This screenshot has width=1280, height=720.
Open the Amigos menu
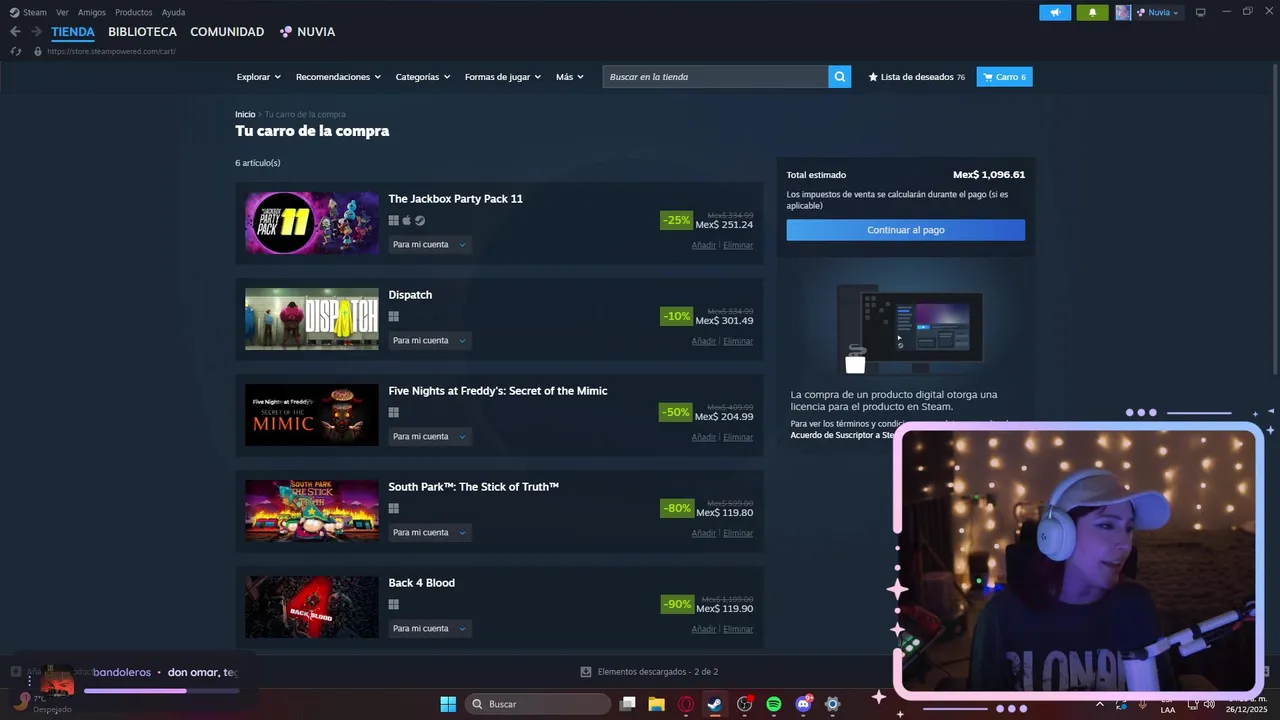[92, 12]
